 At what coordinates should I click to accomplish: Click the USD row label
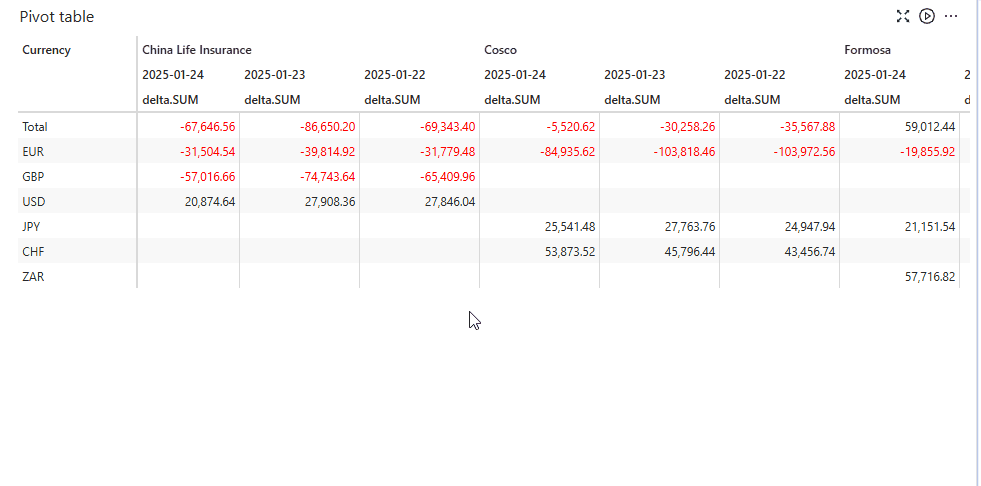pyautogui.click(x=33, y=202)
